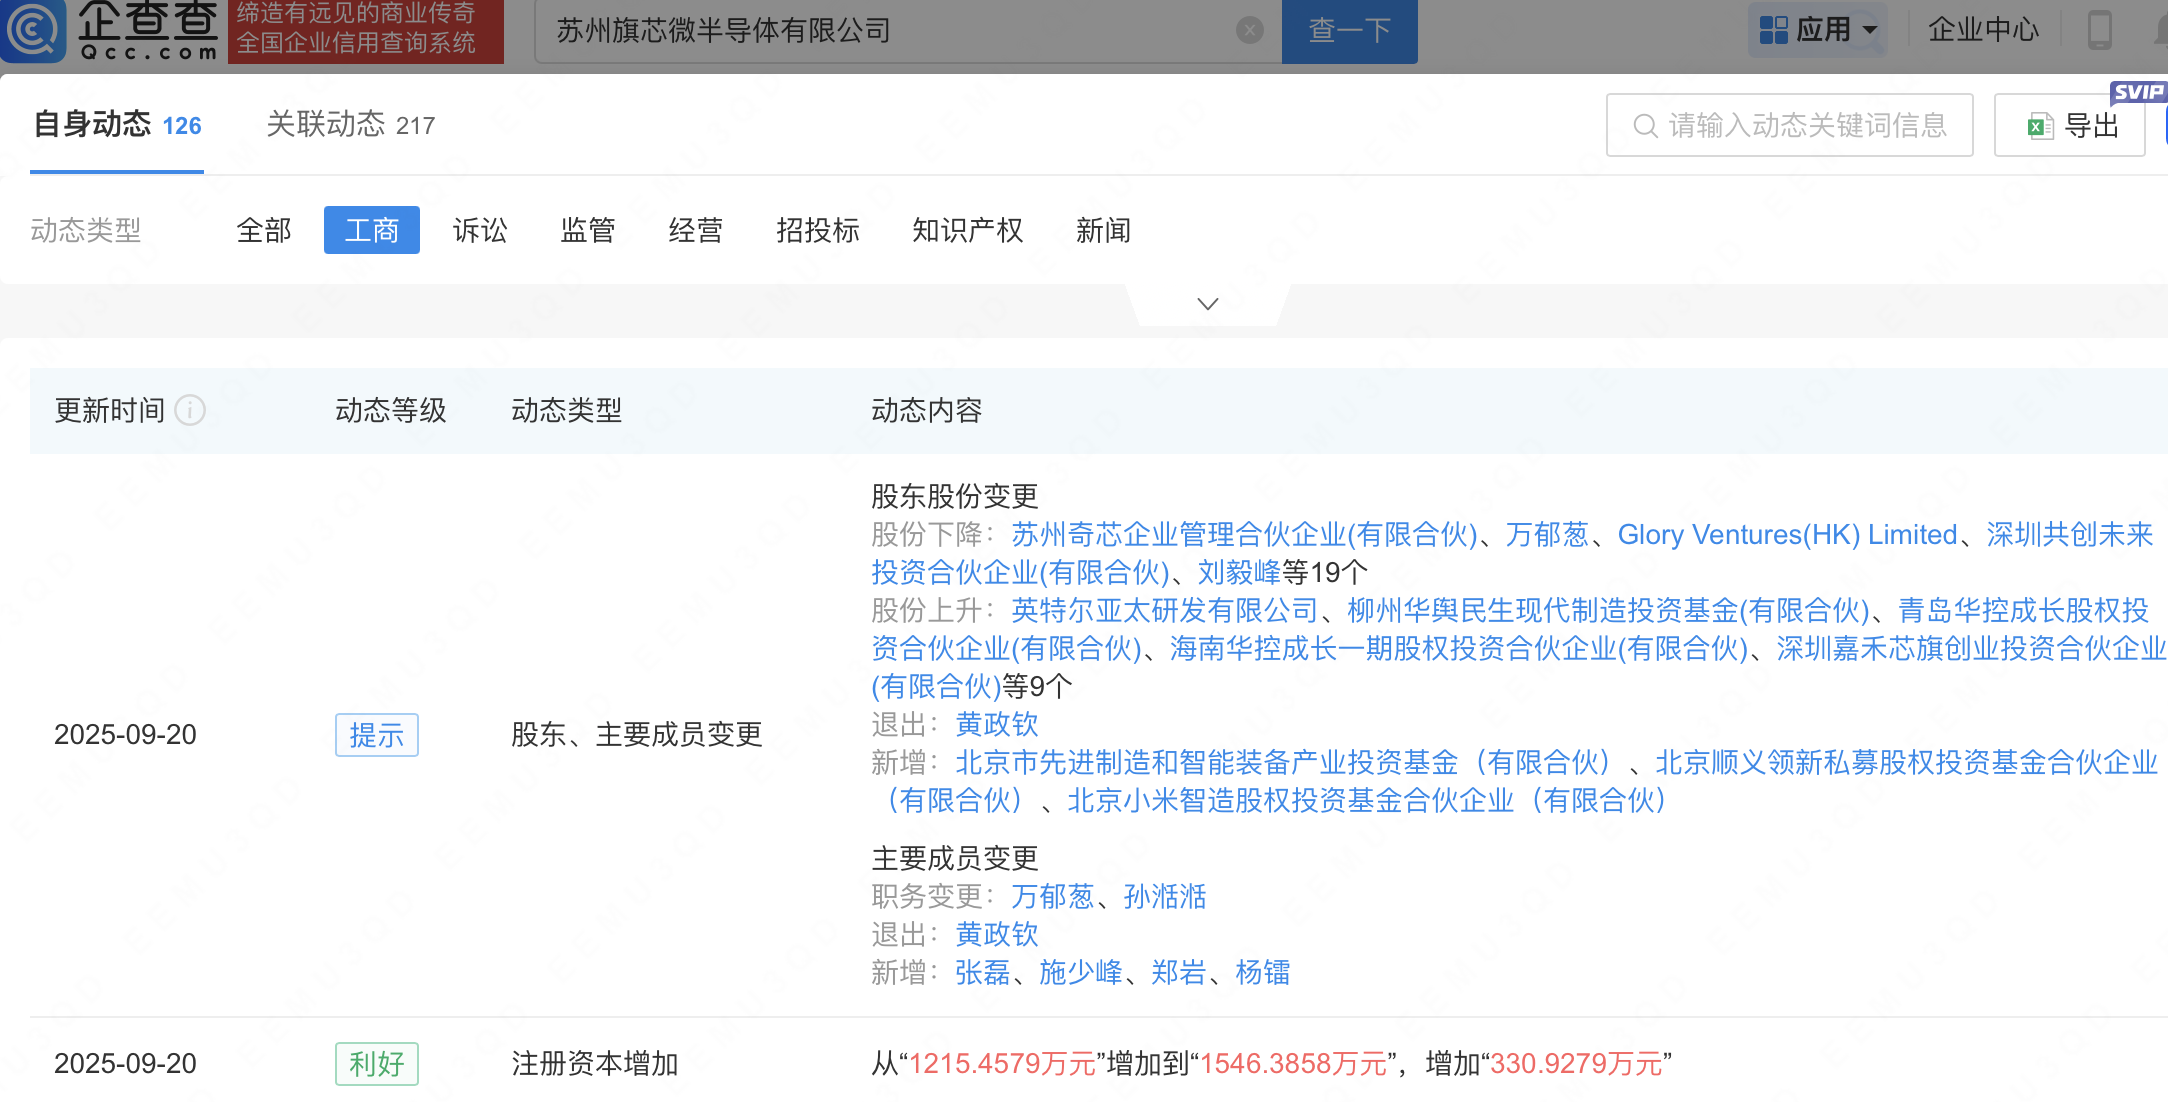Open the 应用 dropdown menu
The height and width of the screenshot is (1102, 2168).
click(x=1869, y=30)
